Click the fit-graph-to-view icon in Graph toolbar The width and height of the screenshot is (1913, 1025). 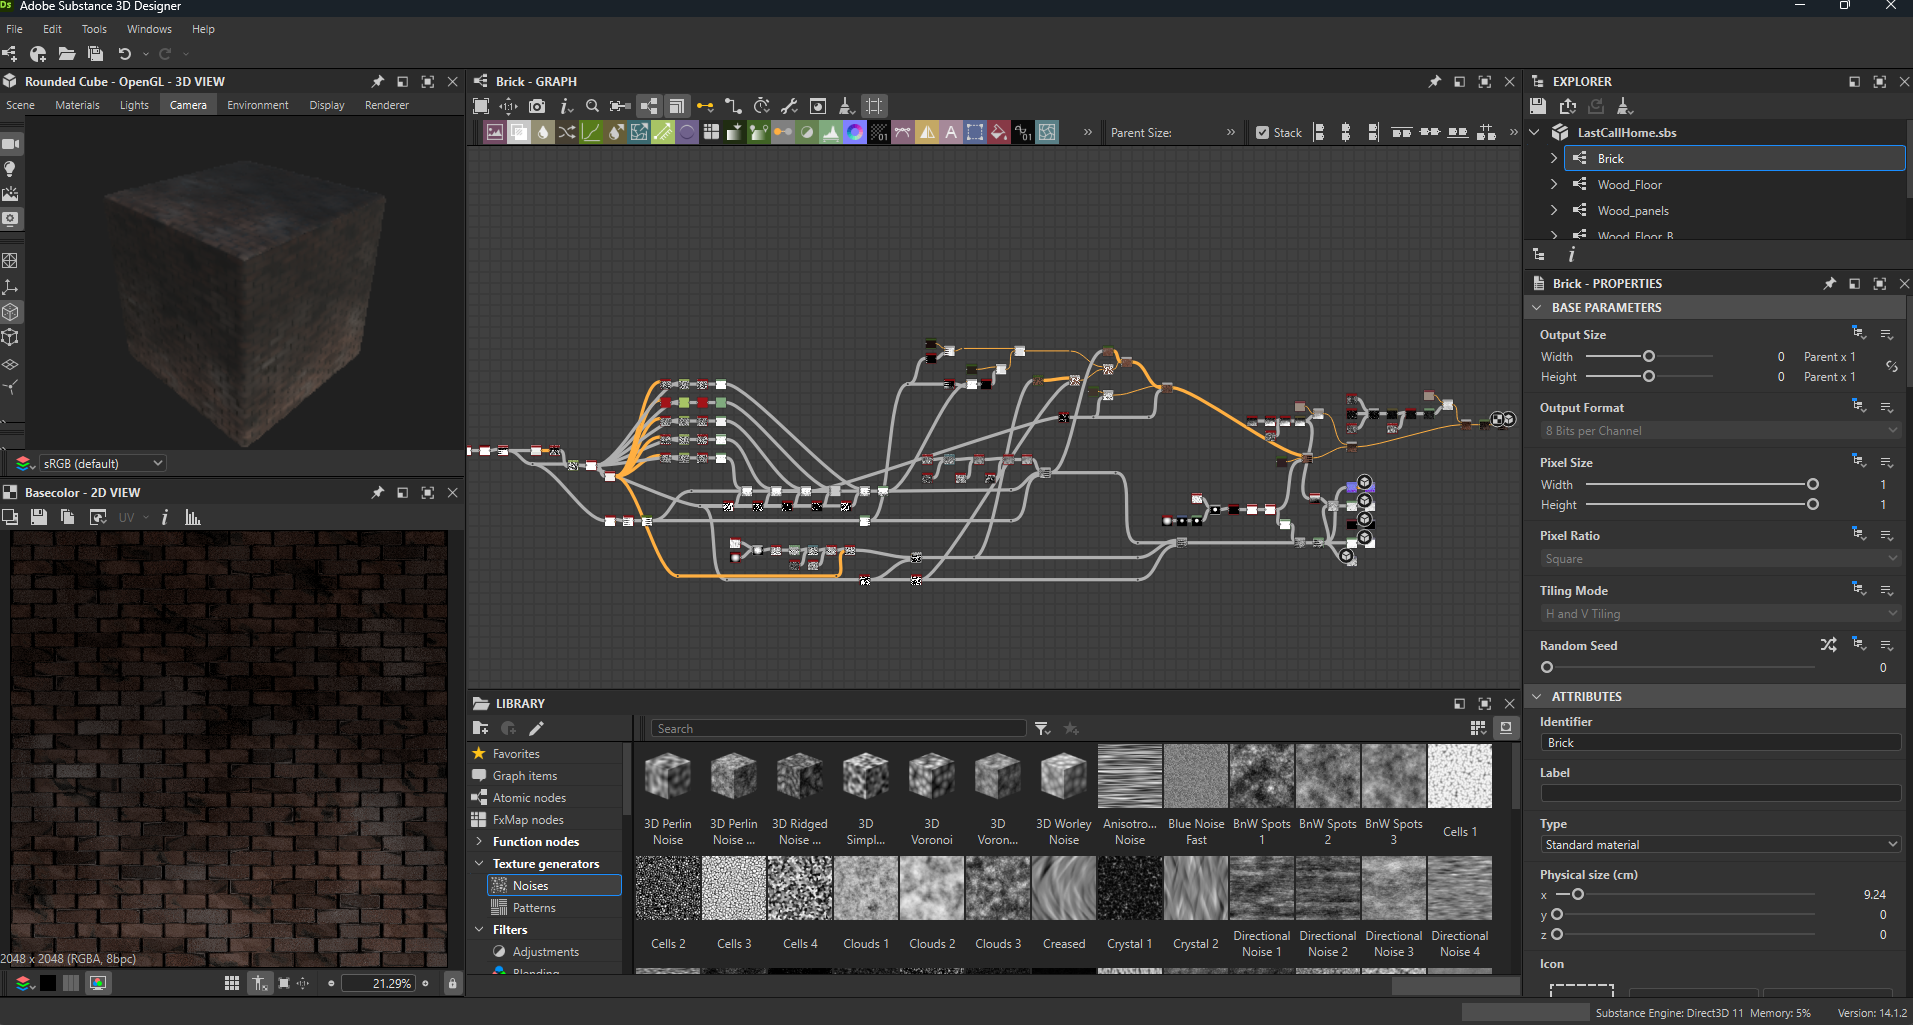[481, 106]
